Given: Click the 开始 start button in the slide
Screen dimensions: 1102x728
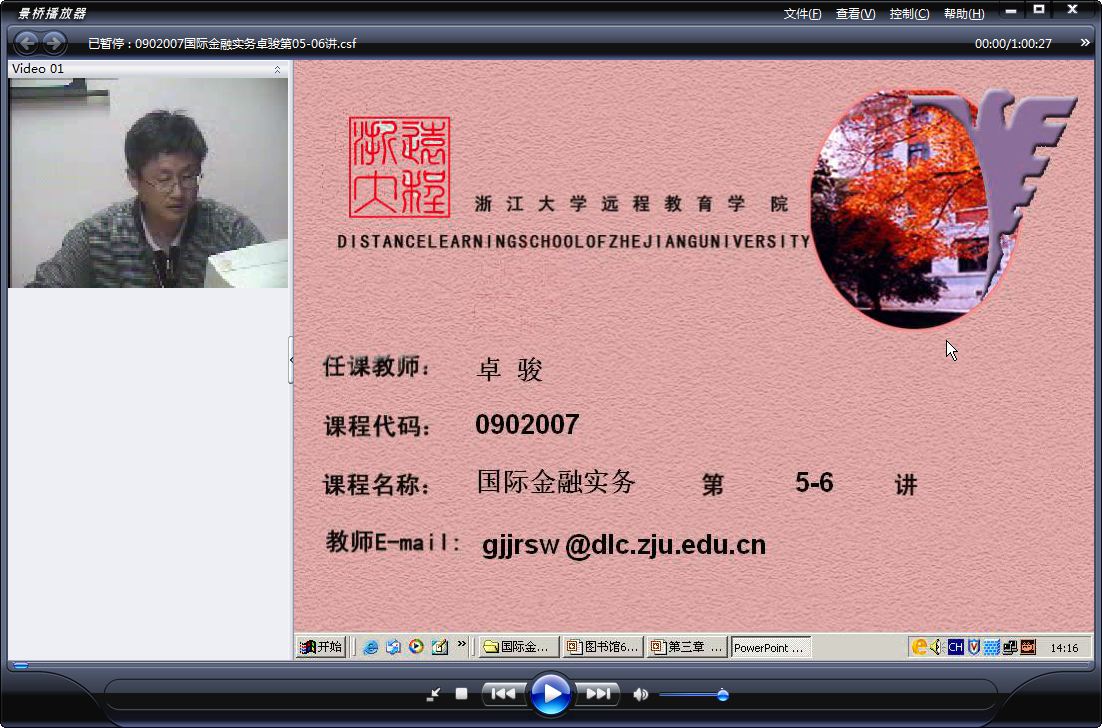Looking at the screenshot, I should click(x=321, y=646).
